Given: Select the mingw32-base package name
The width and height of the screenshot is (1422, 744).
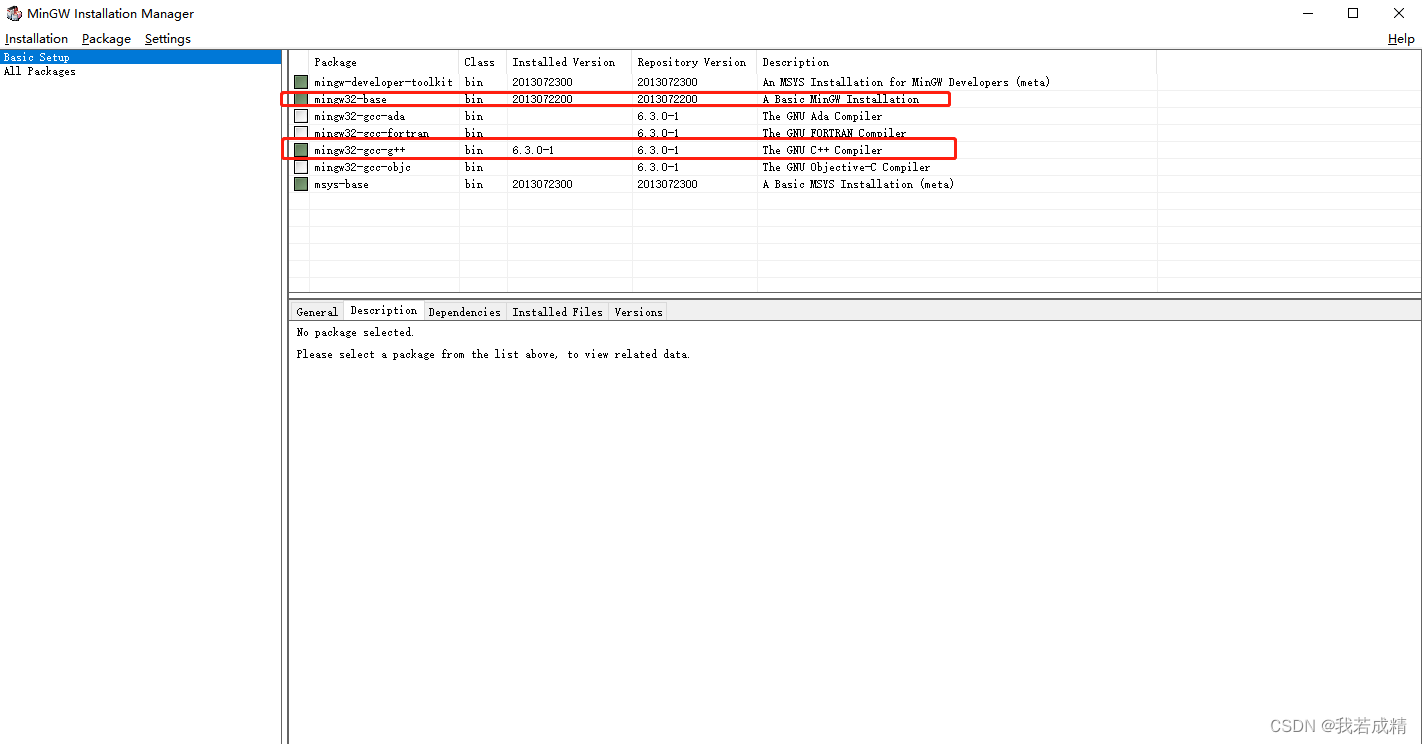Looking at the screenshot, I should [350, 99].
